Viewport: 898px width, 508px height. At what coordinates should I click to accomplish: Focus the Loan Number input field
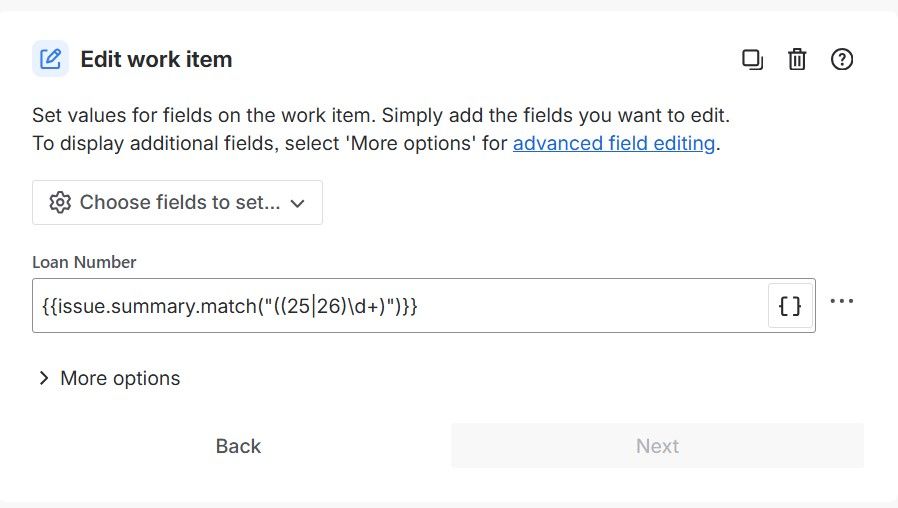click(400, 306)
